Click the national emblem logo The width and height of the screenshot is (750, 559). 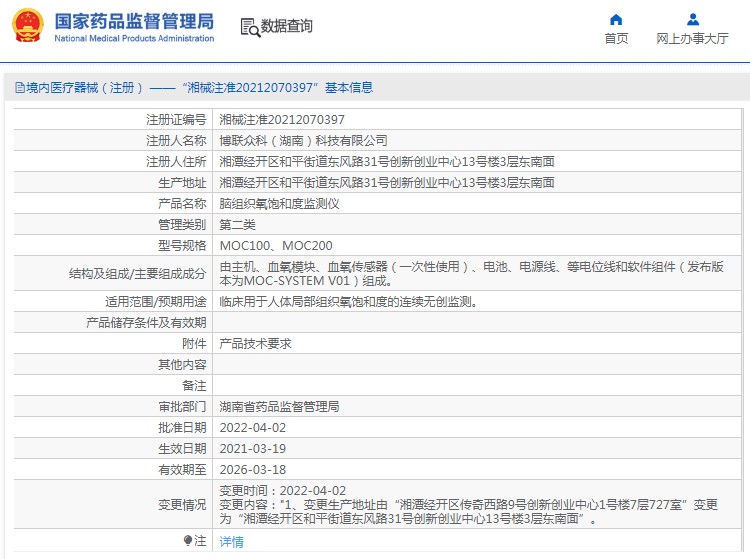(28, 26)
